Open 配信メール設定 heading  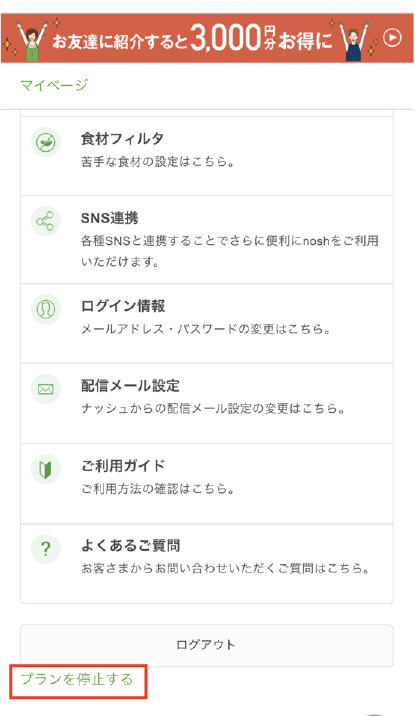pyautogui.click(x=130, y=386)
